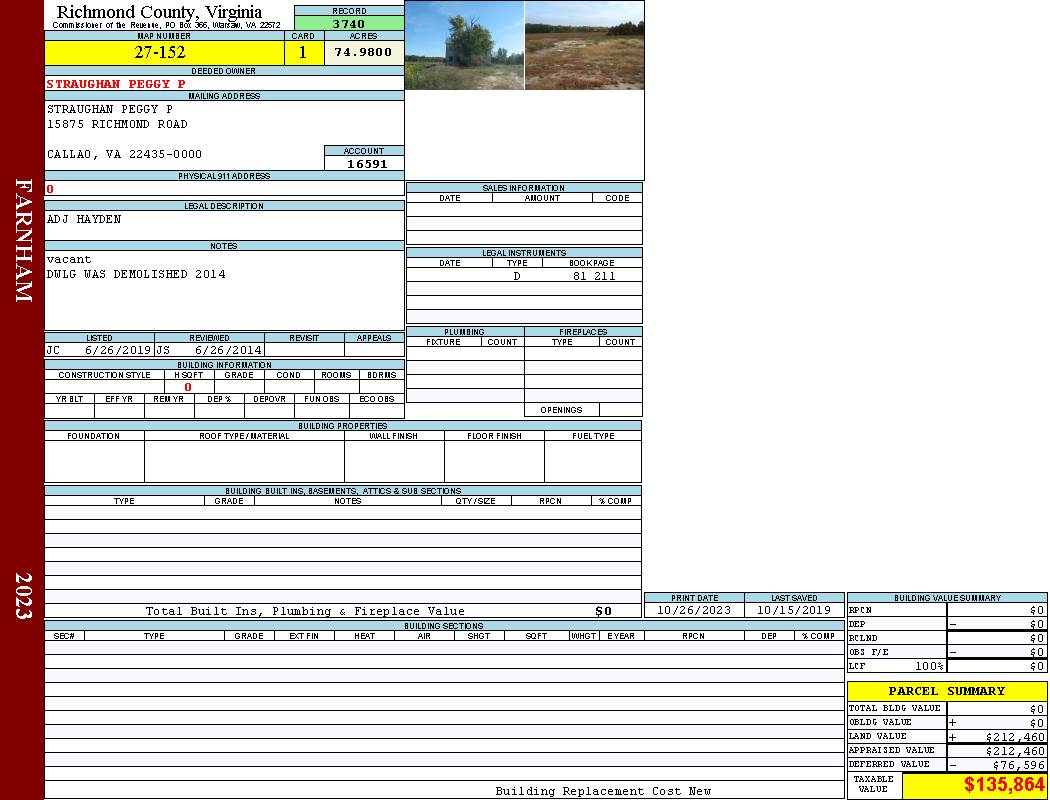Click the note about dwelling demolished 2014
This screenshot has width=1050, height=800.
[x=136, y=274]
